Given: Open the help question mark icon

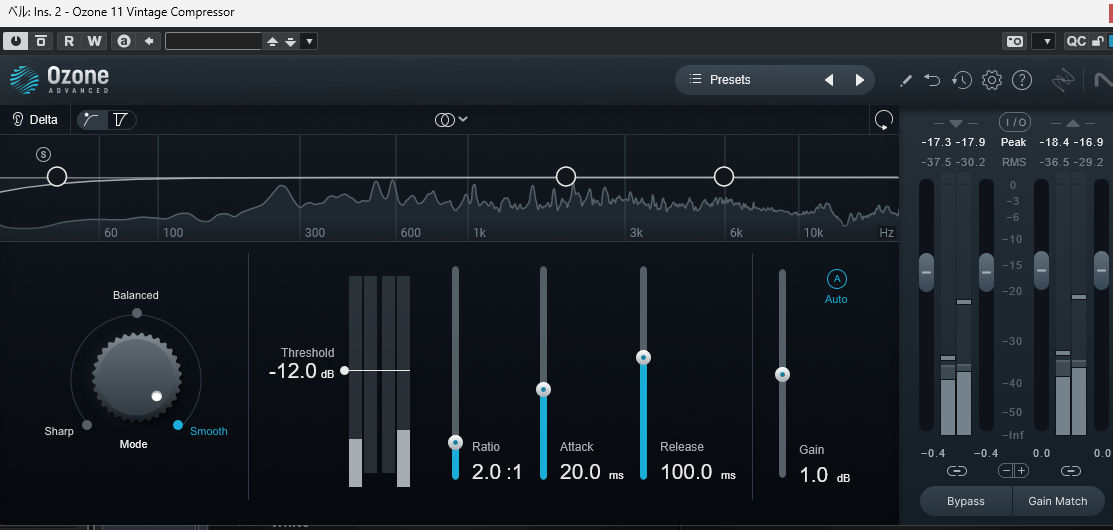Looking at the screenshot, I should pos(1021,80).
